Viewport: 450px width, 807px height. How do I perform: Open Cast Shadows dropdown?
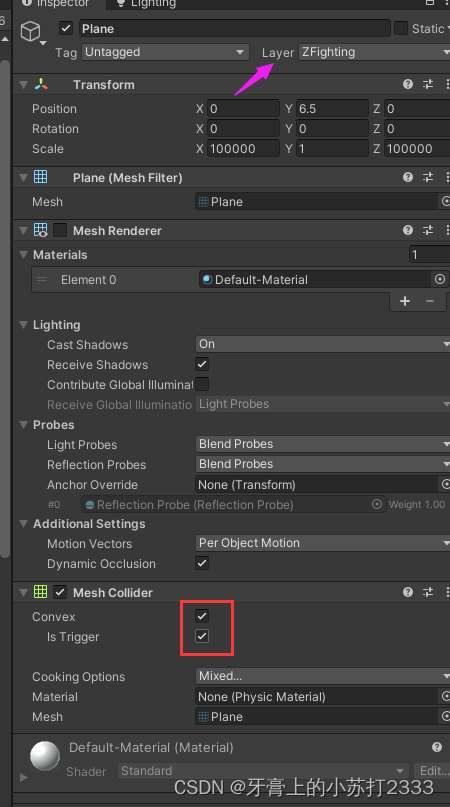pos(323,344)
